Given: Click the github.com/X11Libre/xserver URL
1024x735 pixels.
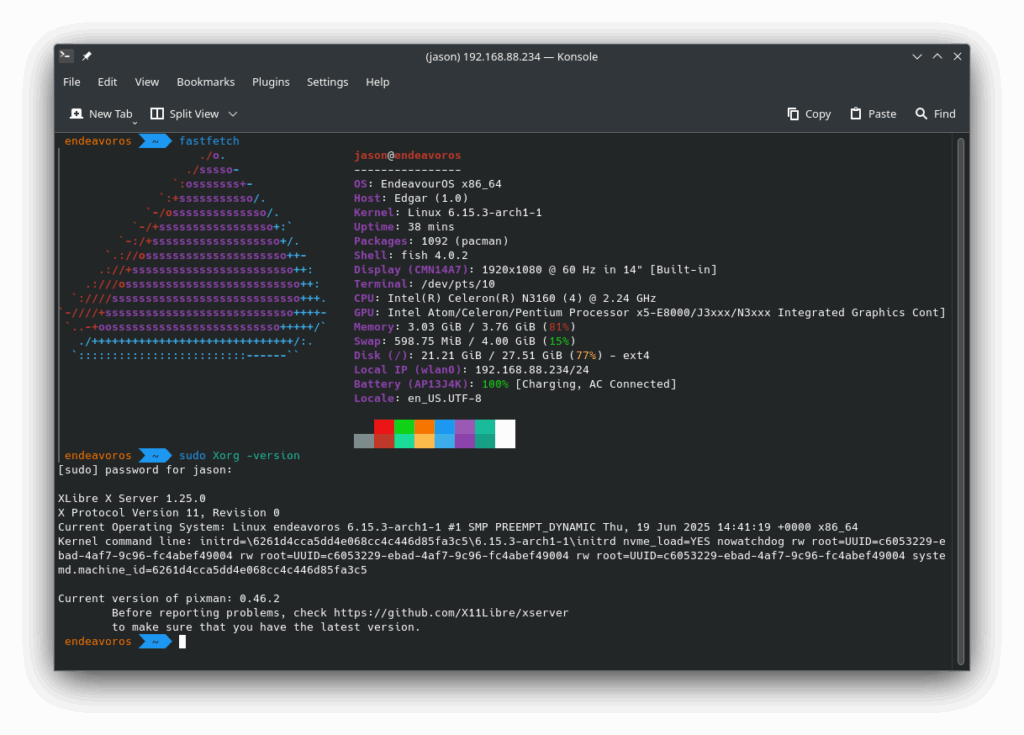Looking at the screenshot, I should point(451,613).
